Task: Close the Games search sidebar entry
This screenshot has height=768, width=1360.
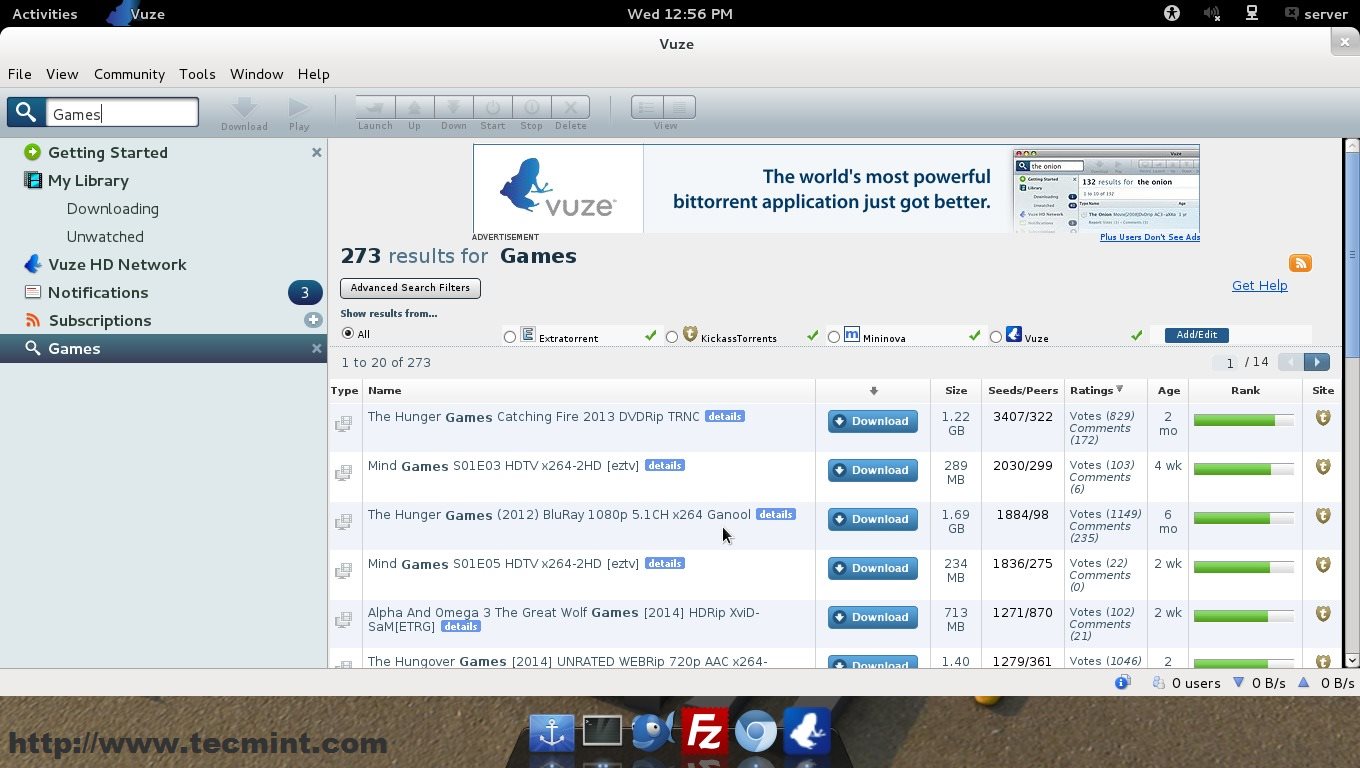Action: click(316, 348)
